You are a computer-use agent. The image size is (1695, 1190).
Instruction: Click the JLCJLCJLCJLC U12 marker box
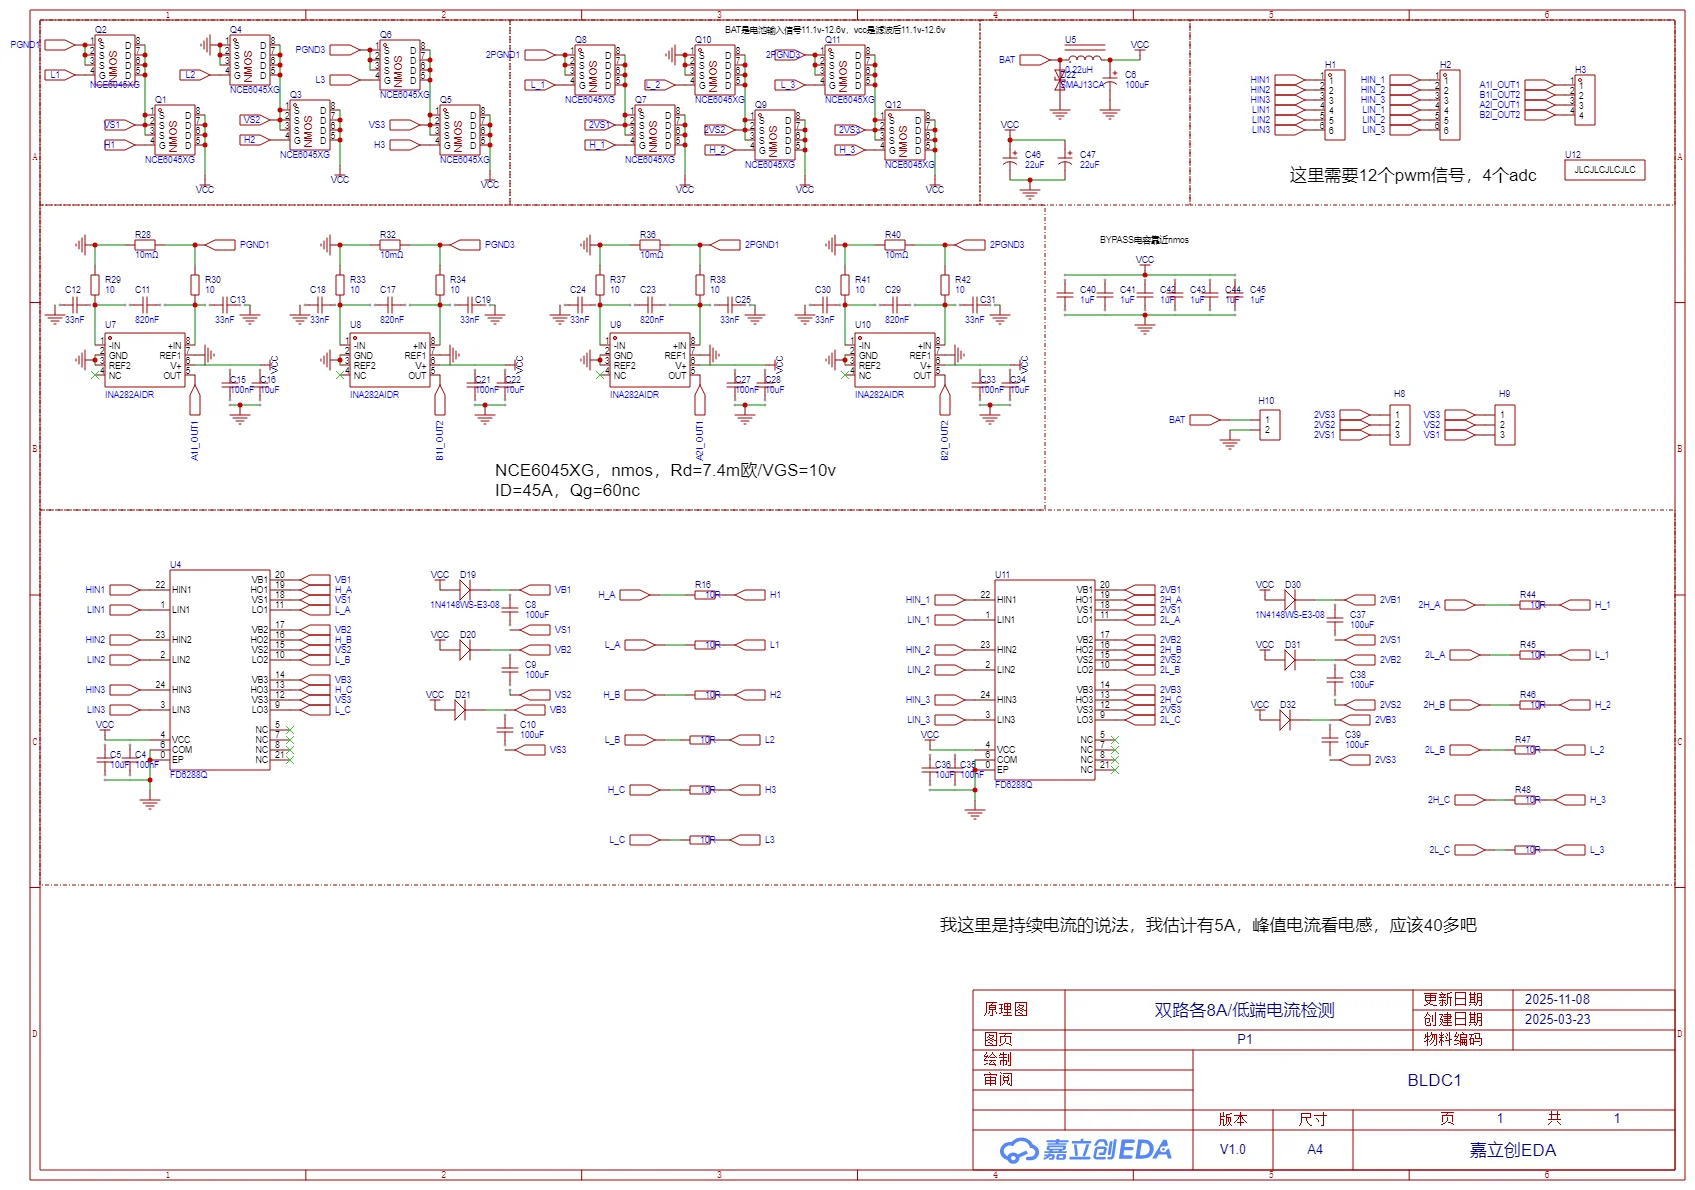[1604, 170]
